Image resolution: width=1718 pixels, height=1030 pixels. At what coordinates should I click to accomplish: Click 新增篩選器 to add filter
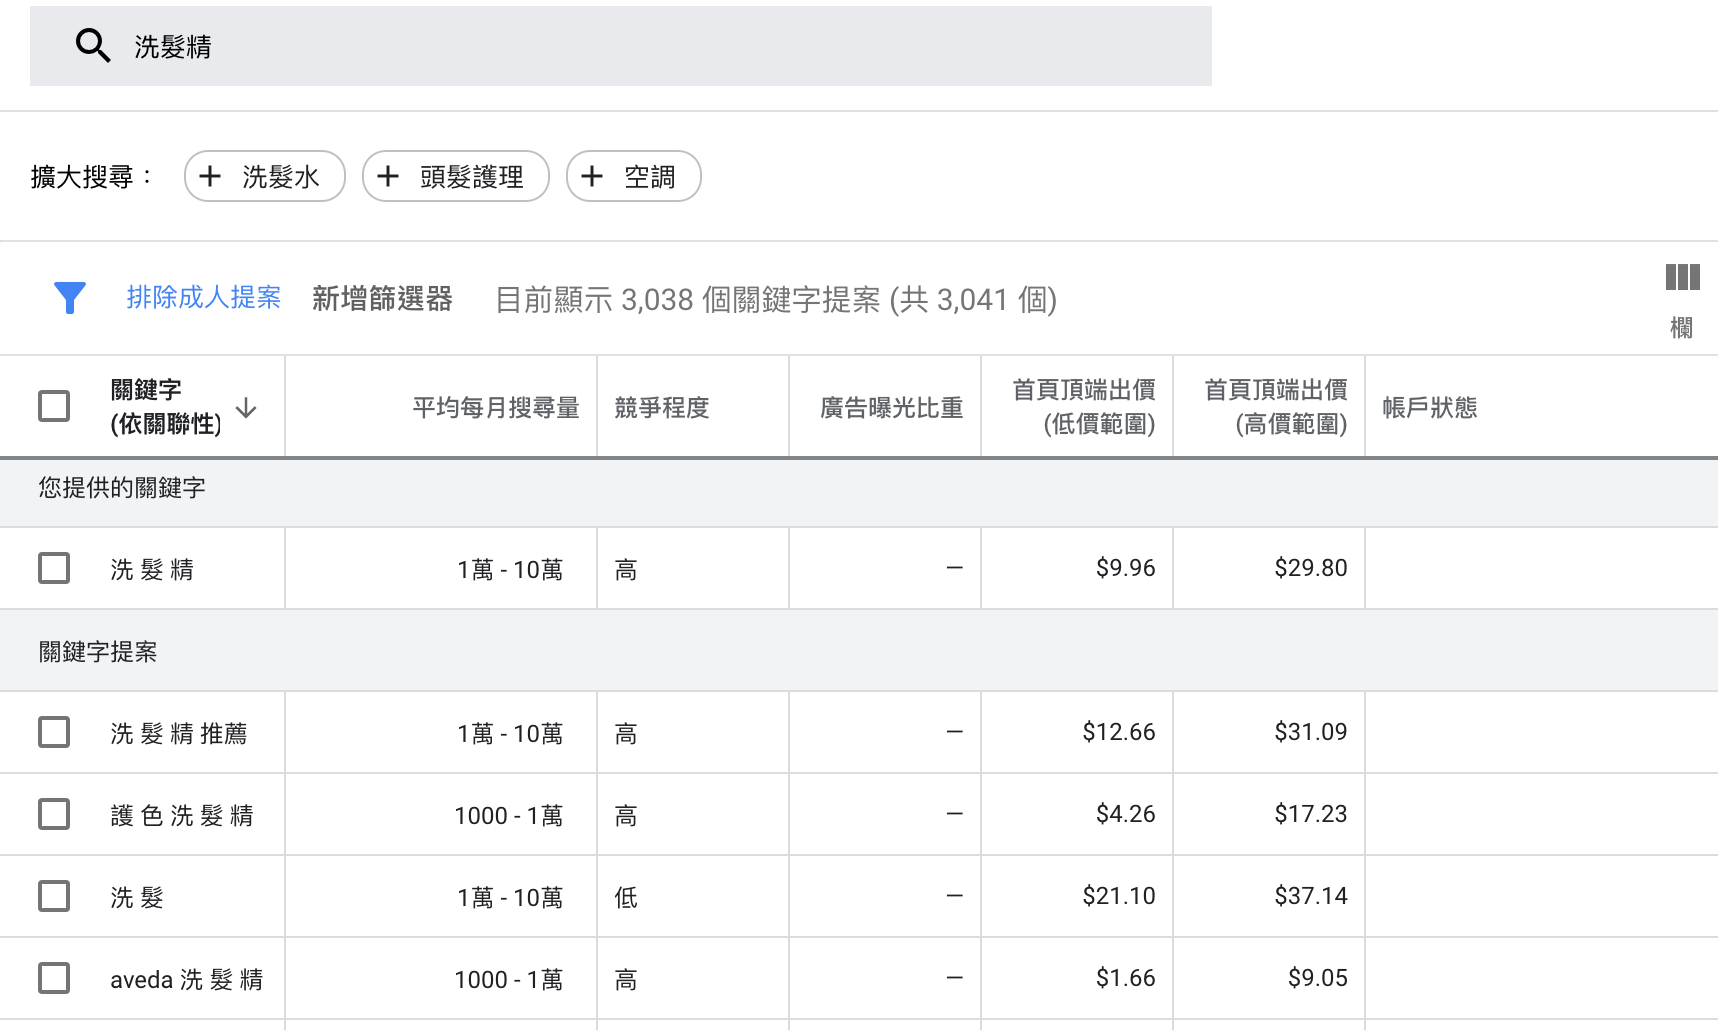tap(382, 298)
